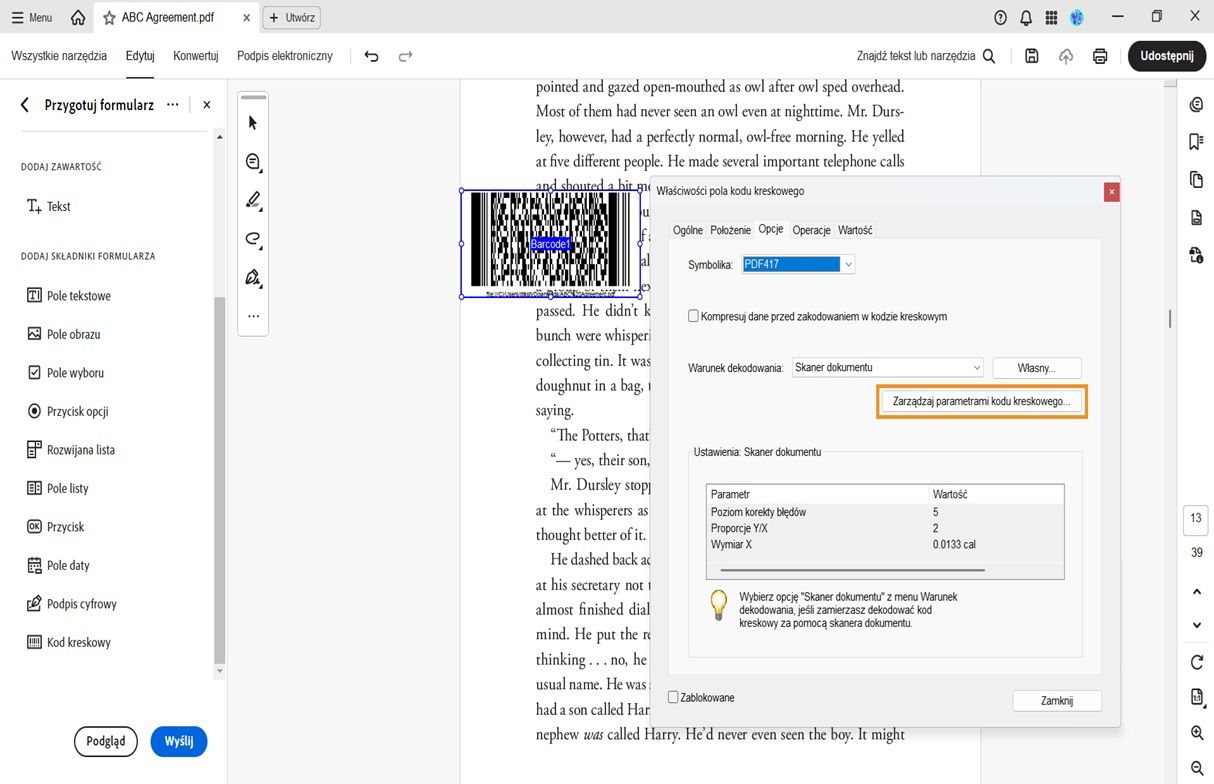Open the apps grid icon
1214x784 pixels.
pos(1051,18)
